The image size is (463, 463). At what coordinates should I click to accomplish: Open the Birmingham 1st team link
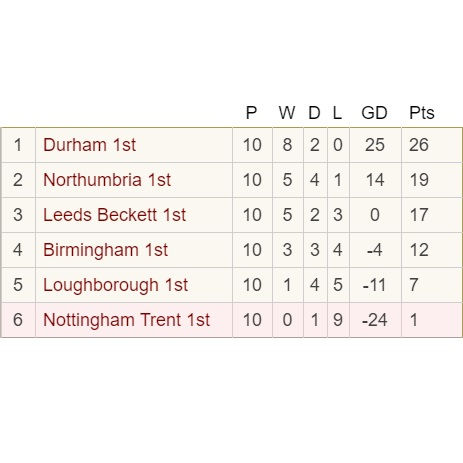[x=105, y=250]
